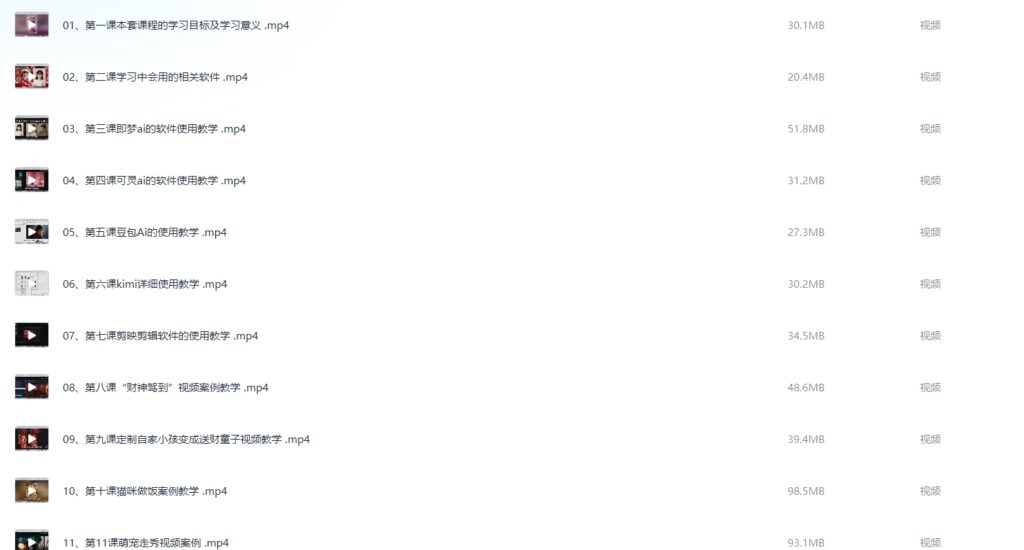Click thumbnail of 02 related software video
Image resolution: width=1024 pixels, height=550 pixels.
31,76
